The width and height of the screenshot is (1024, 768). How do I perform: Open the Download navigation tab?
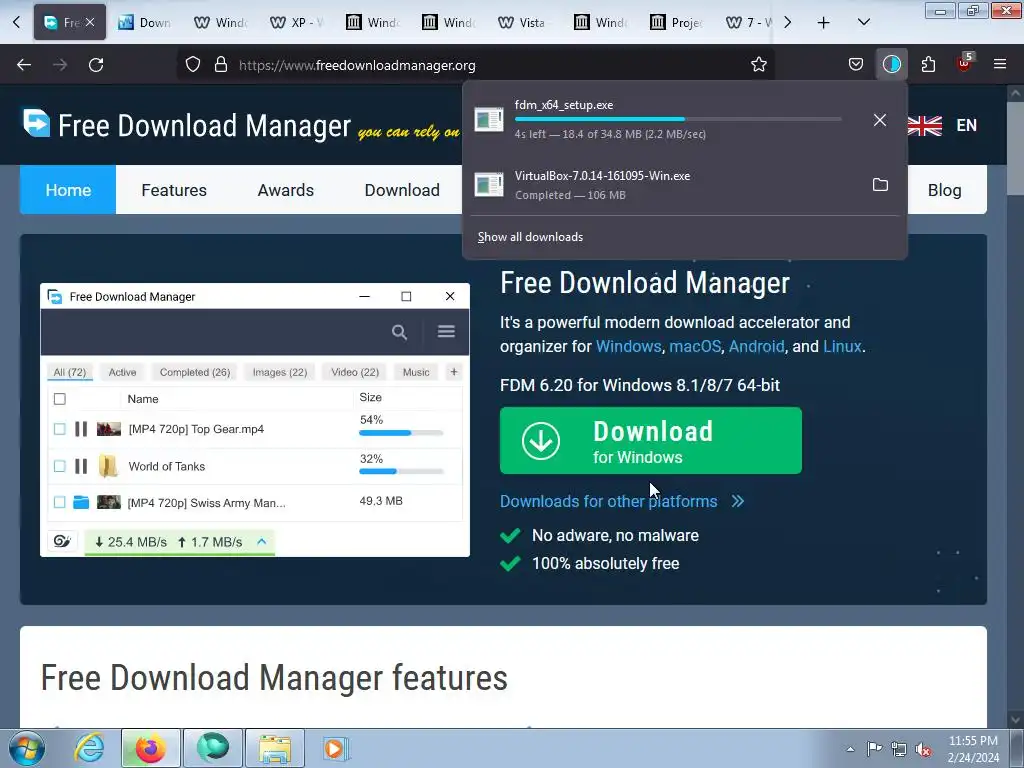[x=402, y=190]
